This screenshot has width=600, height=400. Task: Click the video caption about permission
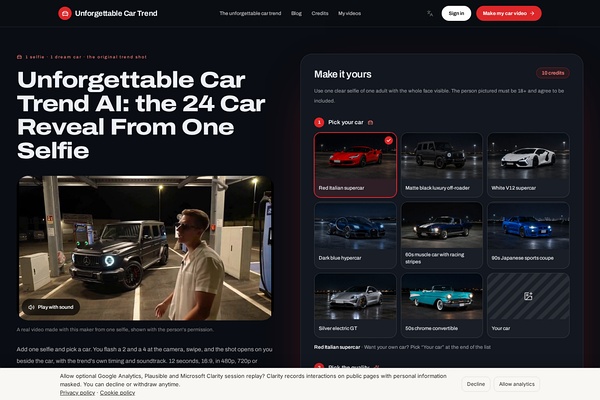[115, 330]
